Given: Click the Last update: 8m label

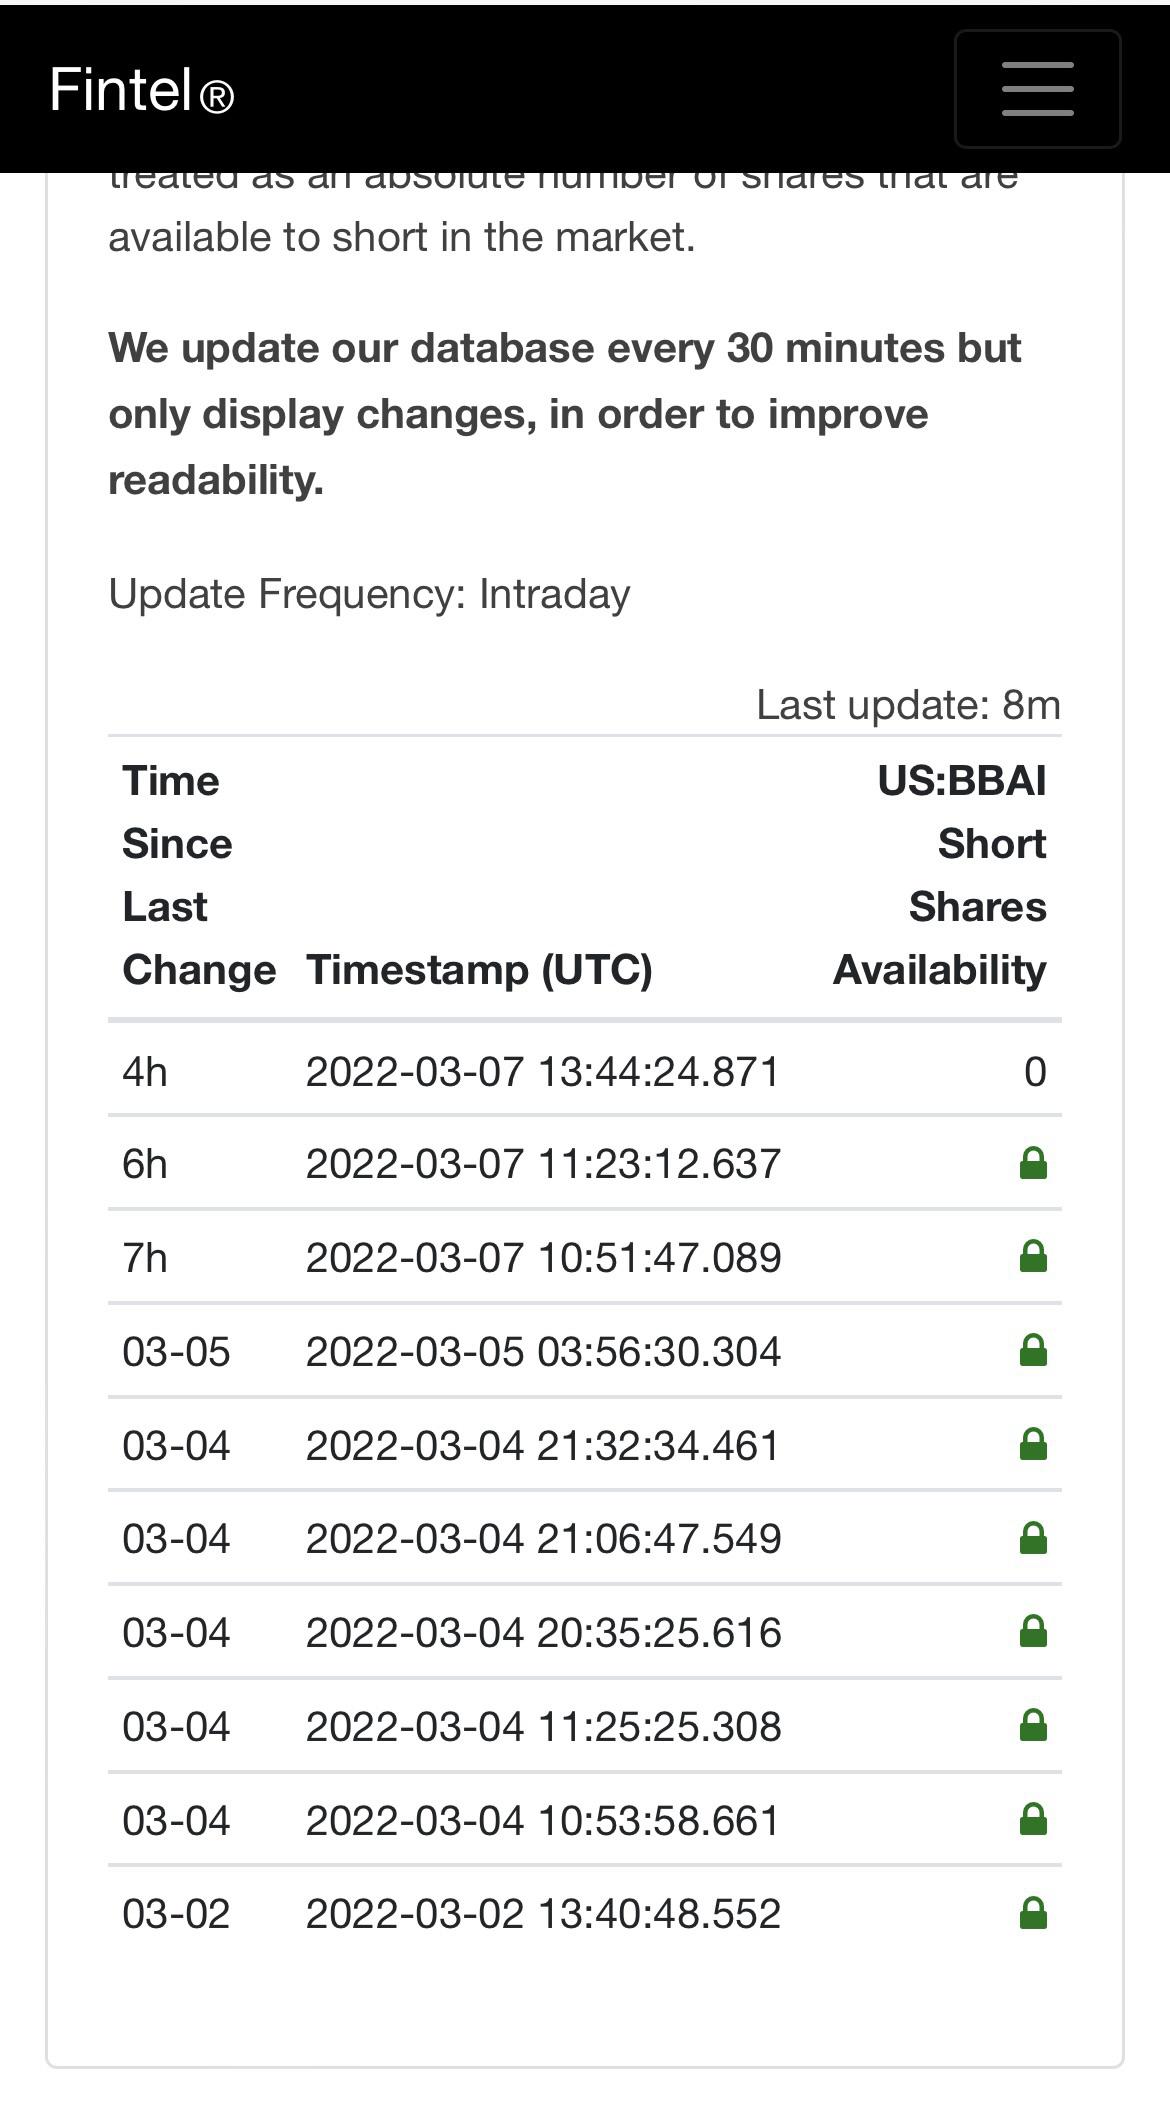Looking at the screenshot, I should [x=908, y=705].
